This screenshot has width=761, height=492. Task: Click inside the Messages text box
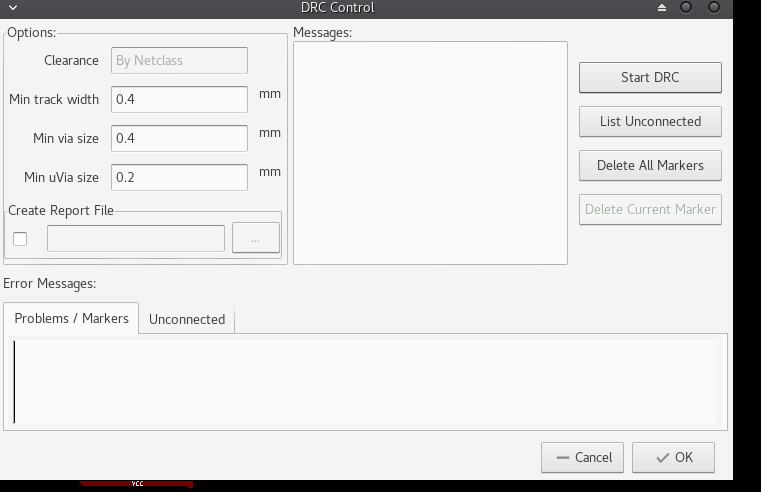(430, 153)
